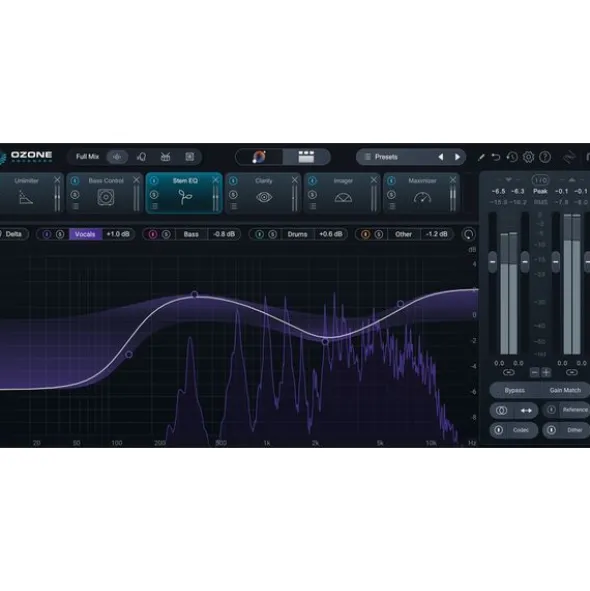Remove the Clarity module
The width and height of the screenshot is (590, 591).
(294, 180)
